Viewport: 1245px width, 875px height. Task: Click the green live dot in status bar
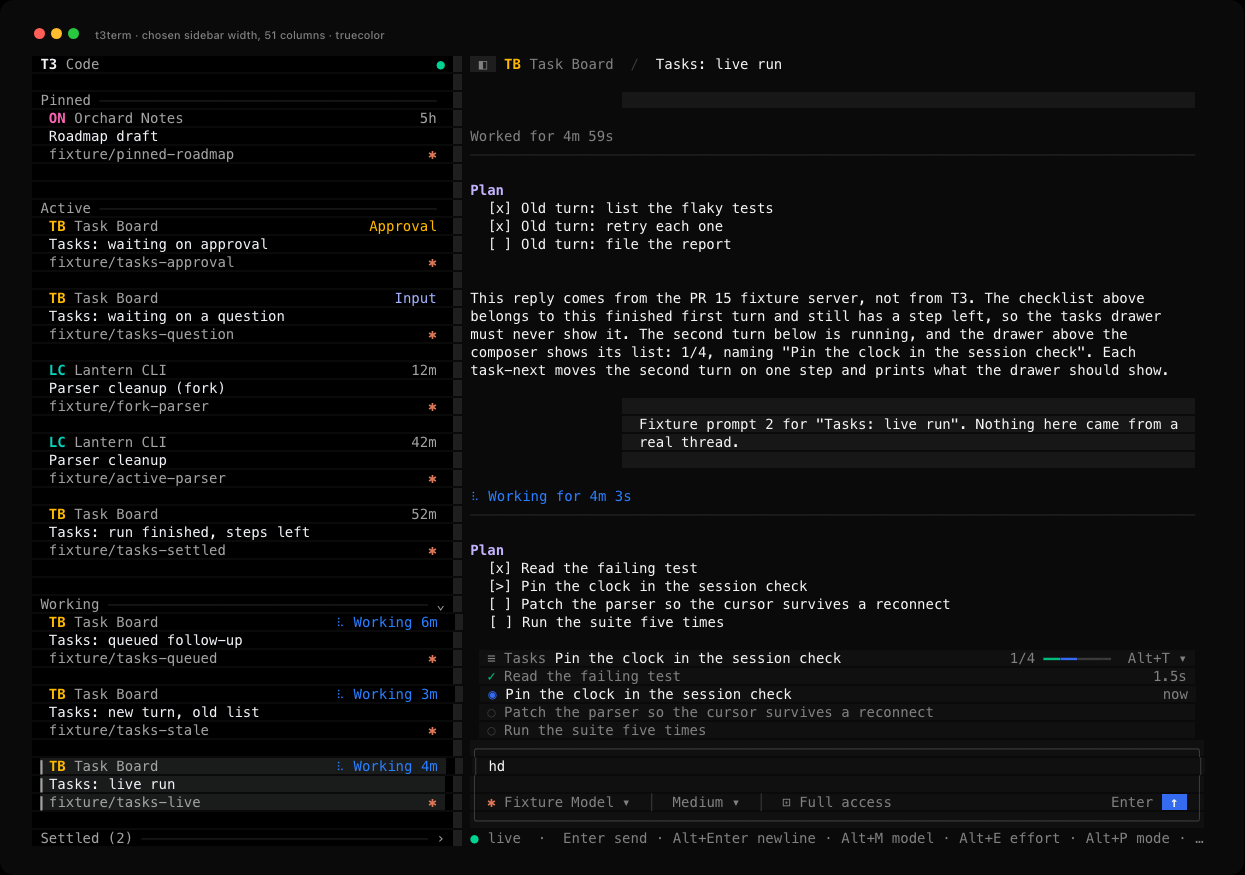coord(475,839)
